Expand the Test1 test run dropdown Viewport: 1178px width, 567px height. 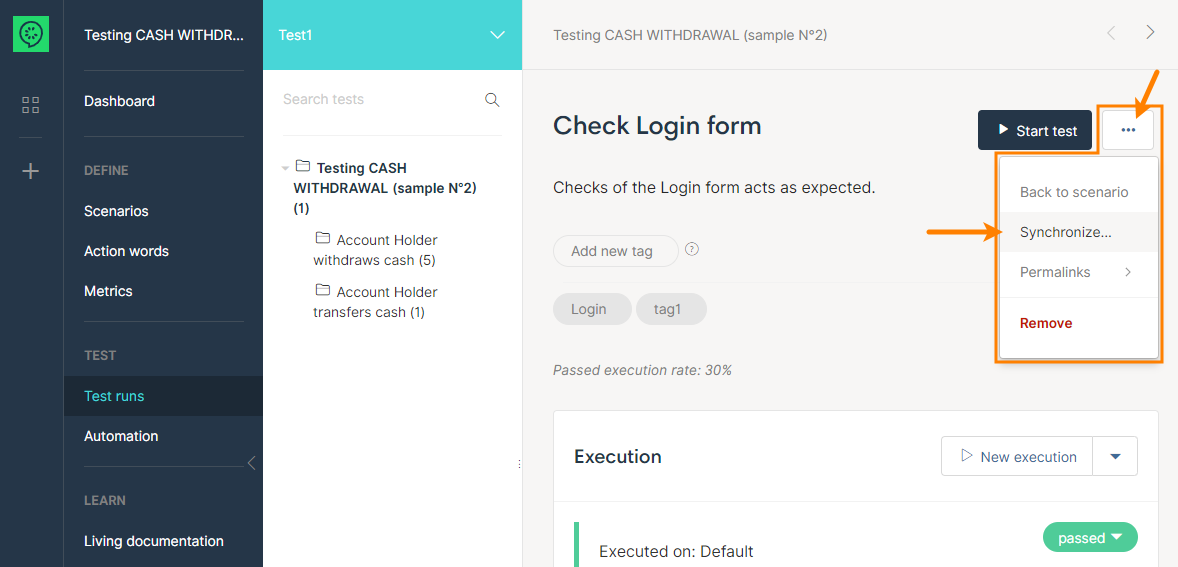[x=497, y=35]
